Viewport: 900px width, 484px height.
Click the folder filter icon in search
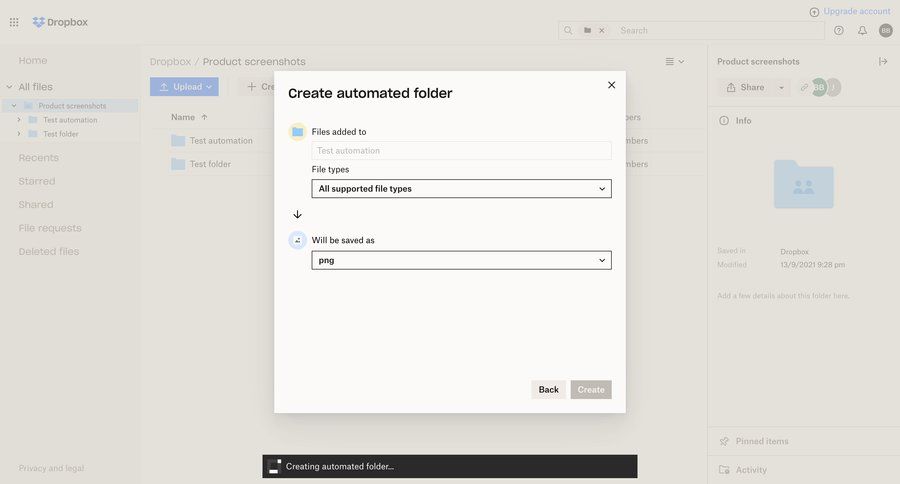click(x=587, y=30)
